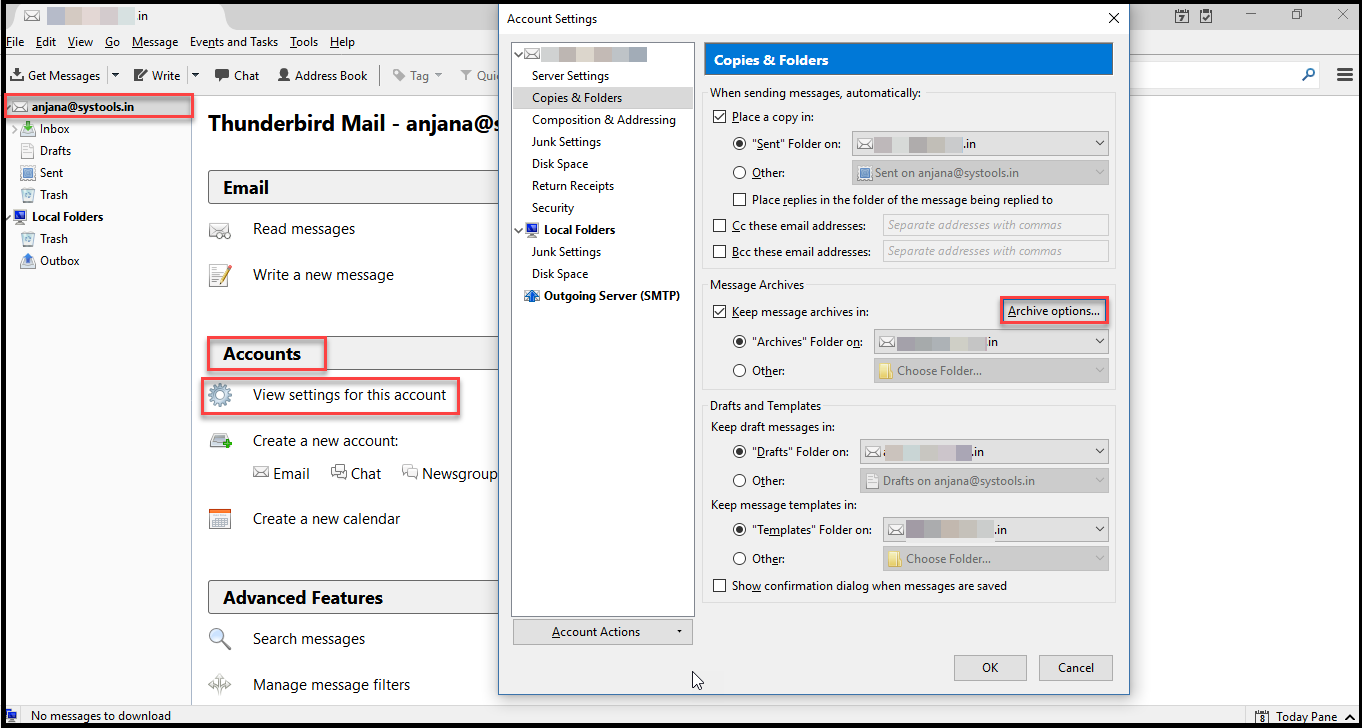This screenshot has width=1362, height=728.
Task: Select Other radio button for sent copies
Action: click(x=739, y=173)
